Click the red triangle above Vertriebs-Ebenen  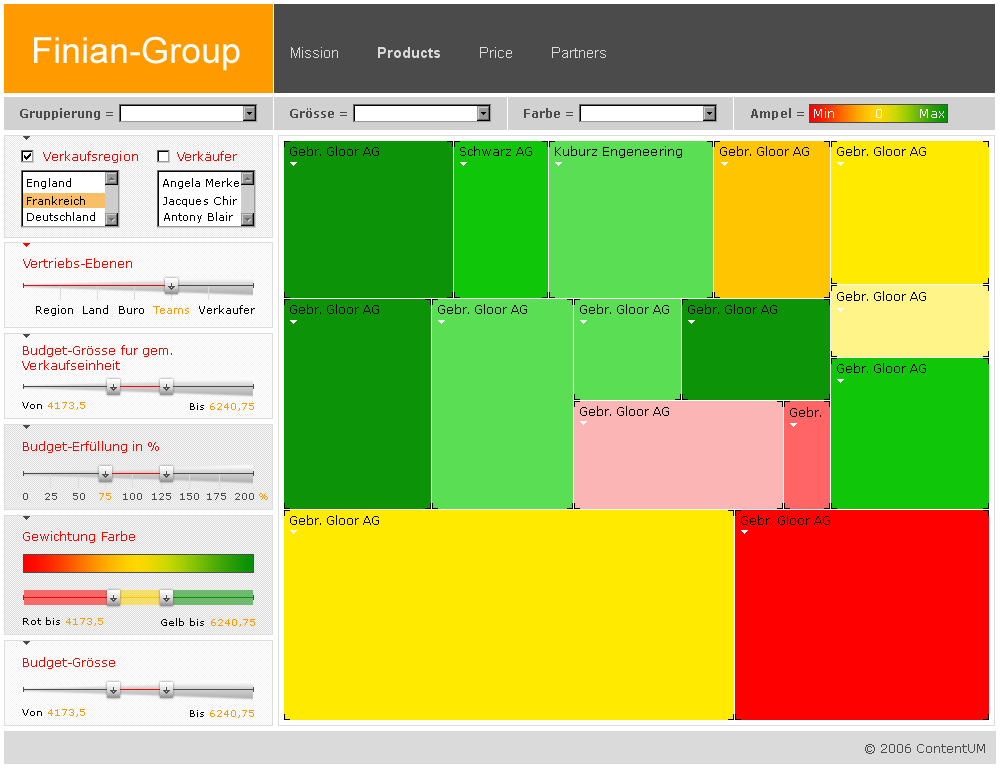click(x=27, y=245)
